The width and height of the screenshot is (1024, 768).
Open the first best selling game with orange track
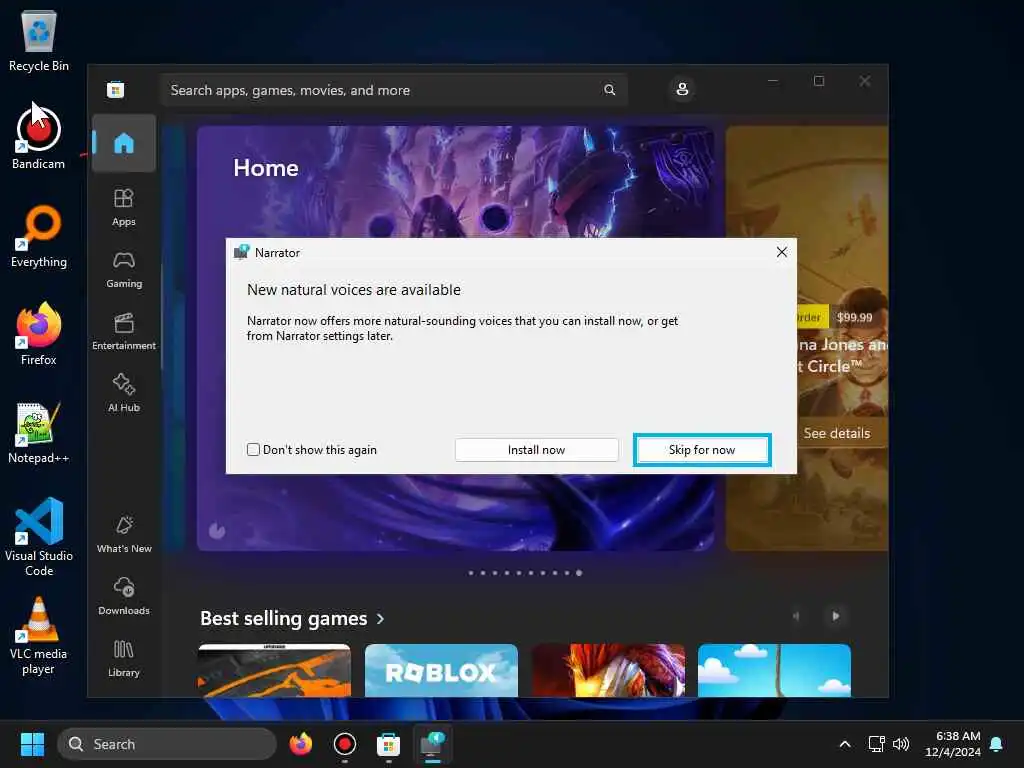[x=274, y=670]
